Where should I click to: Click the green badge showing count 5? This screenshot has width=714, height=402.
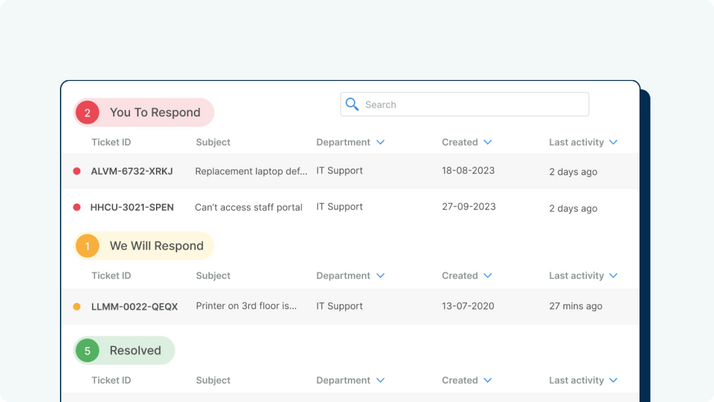pyautogui.click(x=87, y=351)
